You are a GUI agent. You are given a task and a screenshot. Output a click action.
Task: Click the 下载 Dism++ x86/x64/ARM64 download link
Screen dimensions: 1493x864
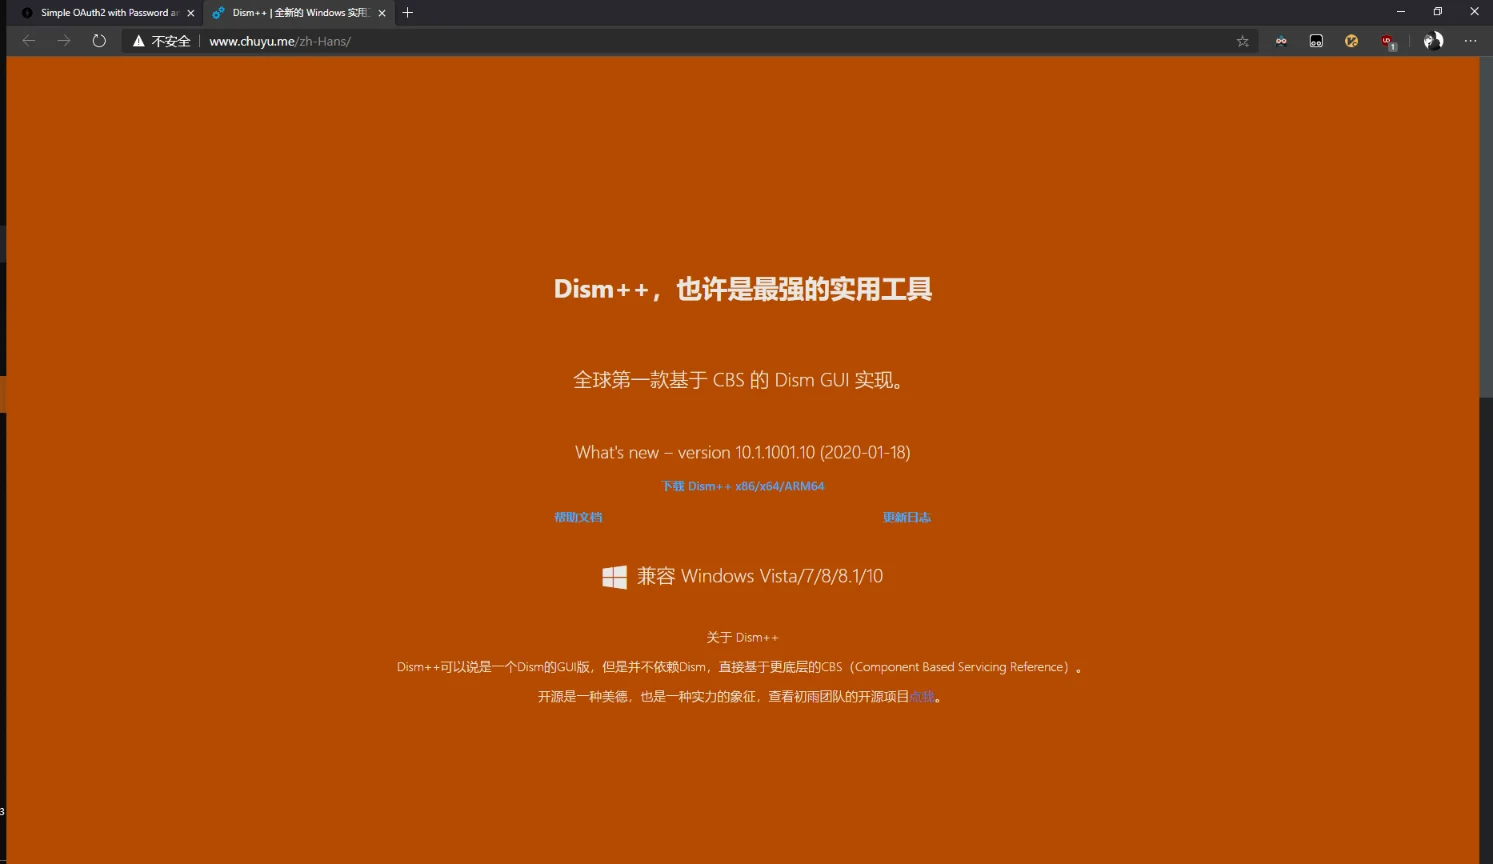pos(743,486)
